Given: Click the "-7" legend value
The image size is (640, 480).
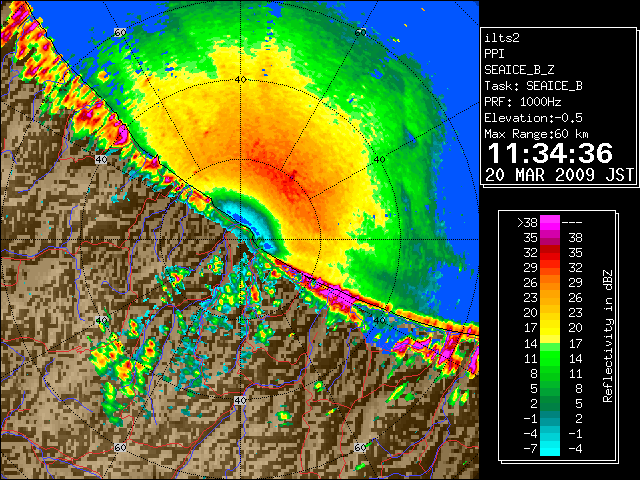Looking at the screenshot, I should tap(530, 449).
